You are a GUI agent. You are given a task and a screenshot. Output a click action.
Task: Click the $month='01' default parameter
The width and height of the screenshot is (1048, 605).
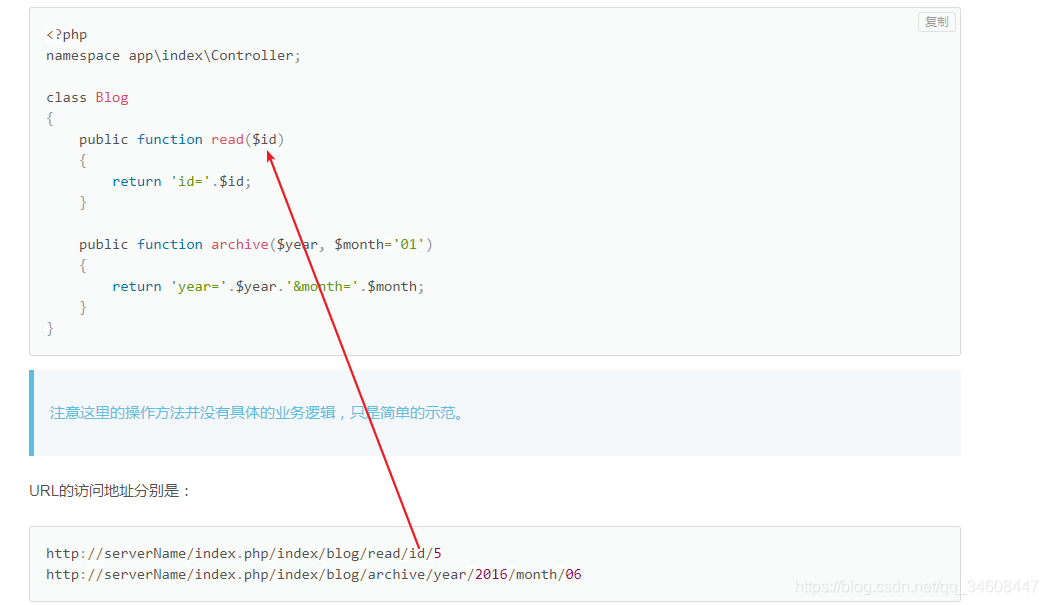[x=377, y=244]
